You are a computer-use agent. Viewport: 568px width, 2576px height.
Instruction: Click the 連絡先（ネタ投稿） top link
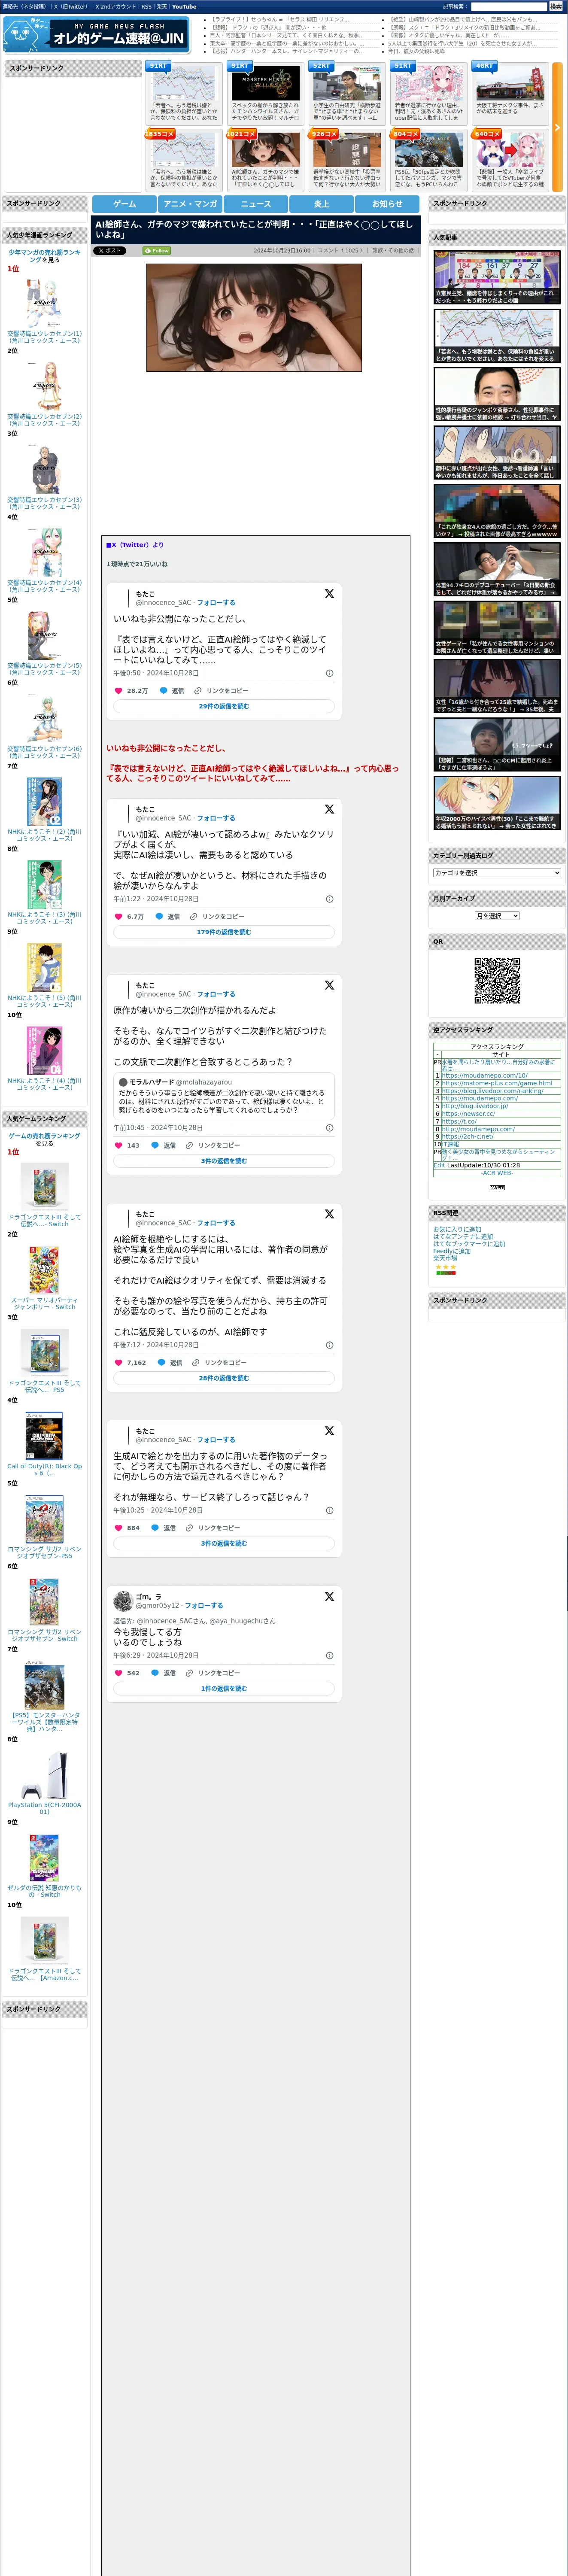point(24,6)
